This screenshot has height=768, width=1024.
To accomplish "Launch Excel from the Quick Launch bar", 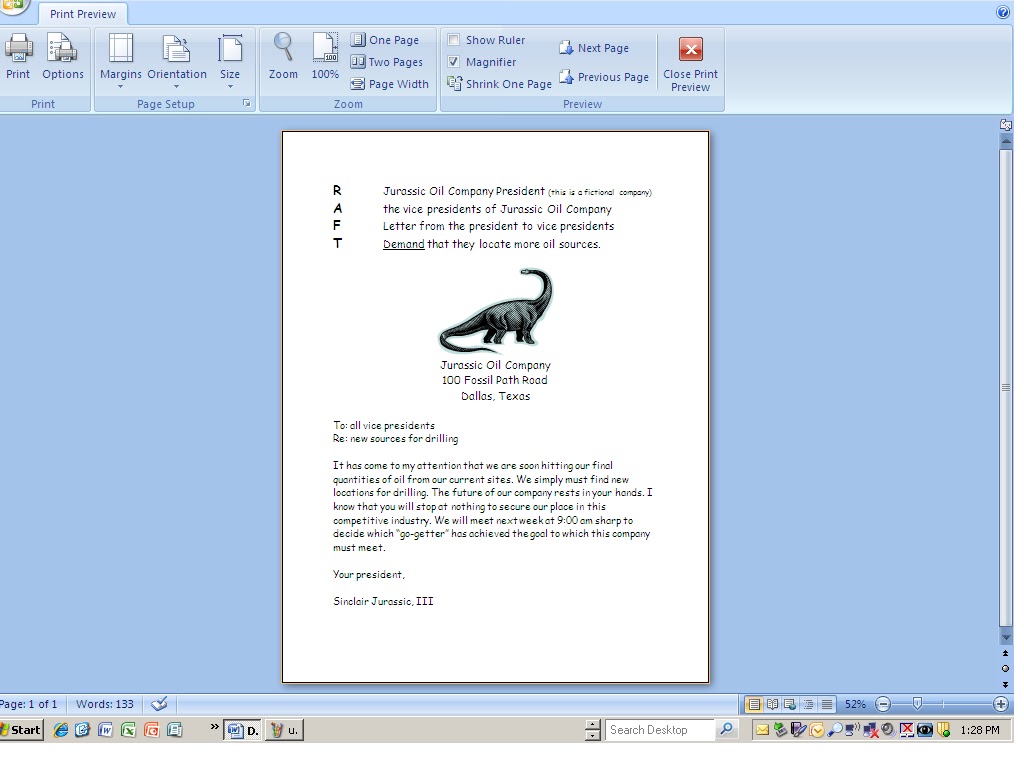I will point(129,730).
